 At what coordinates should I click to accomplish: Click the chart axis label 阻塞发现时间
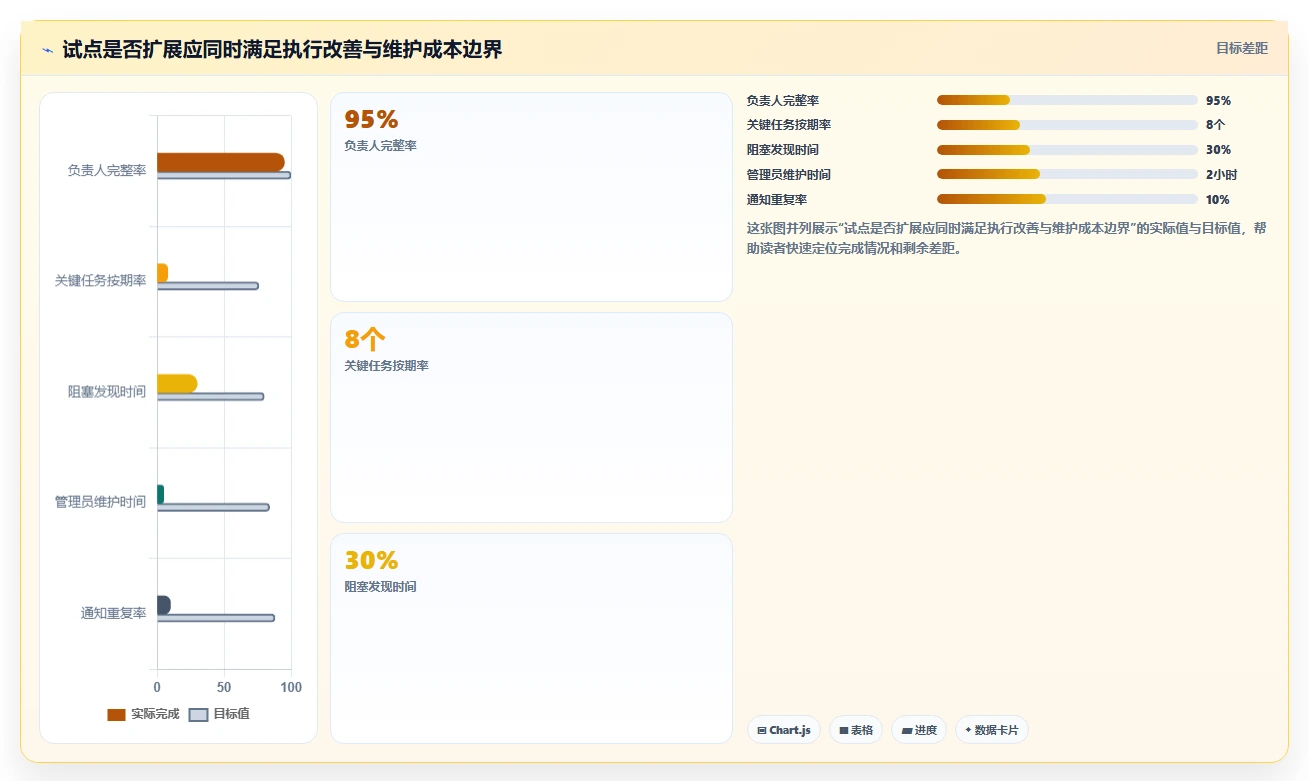107,392
